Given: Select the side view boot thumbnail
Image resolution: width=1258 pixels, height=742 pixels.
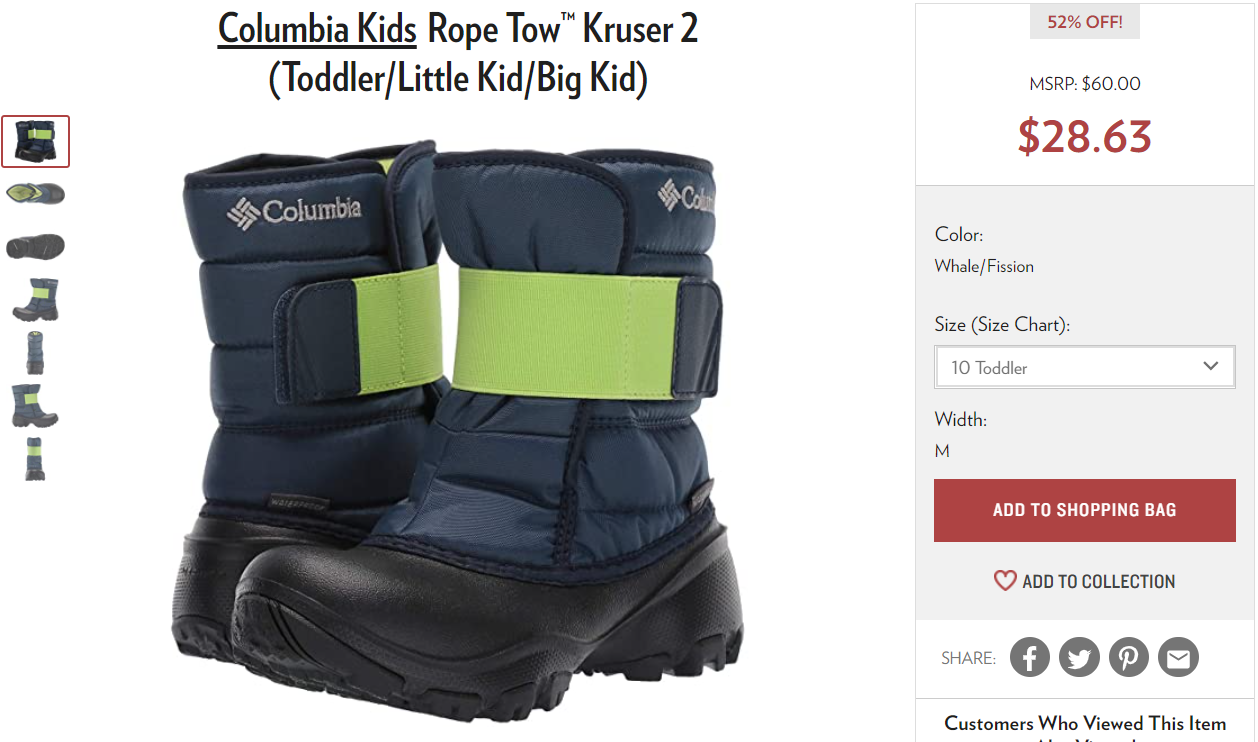Looking at the screenshot, I should tap(36, 299).
